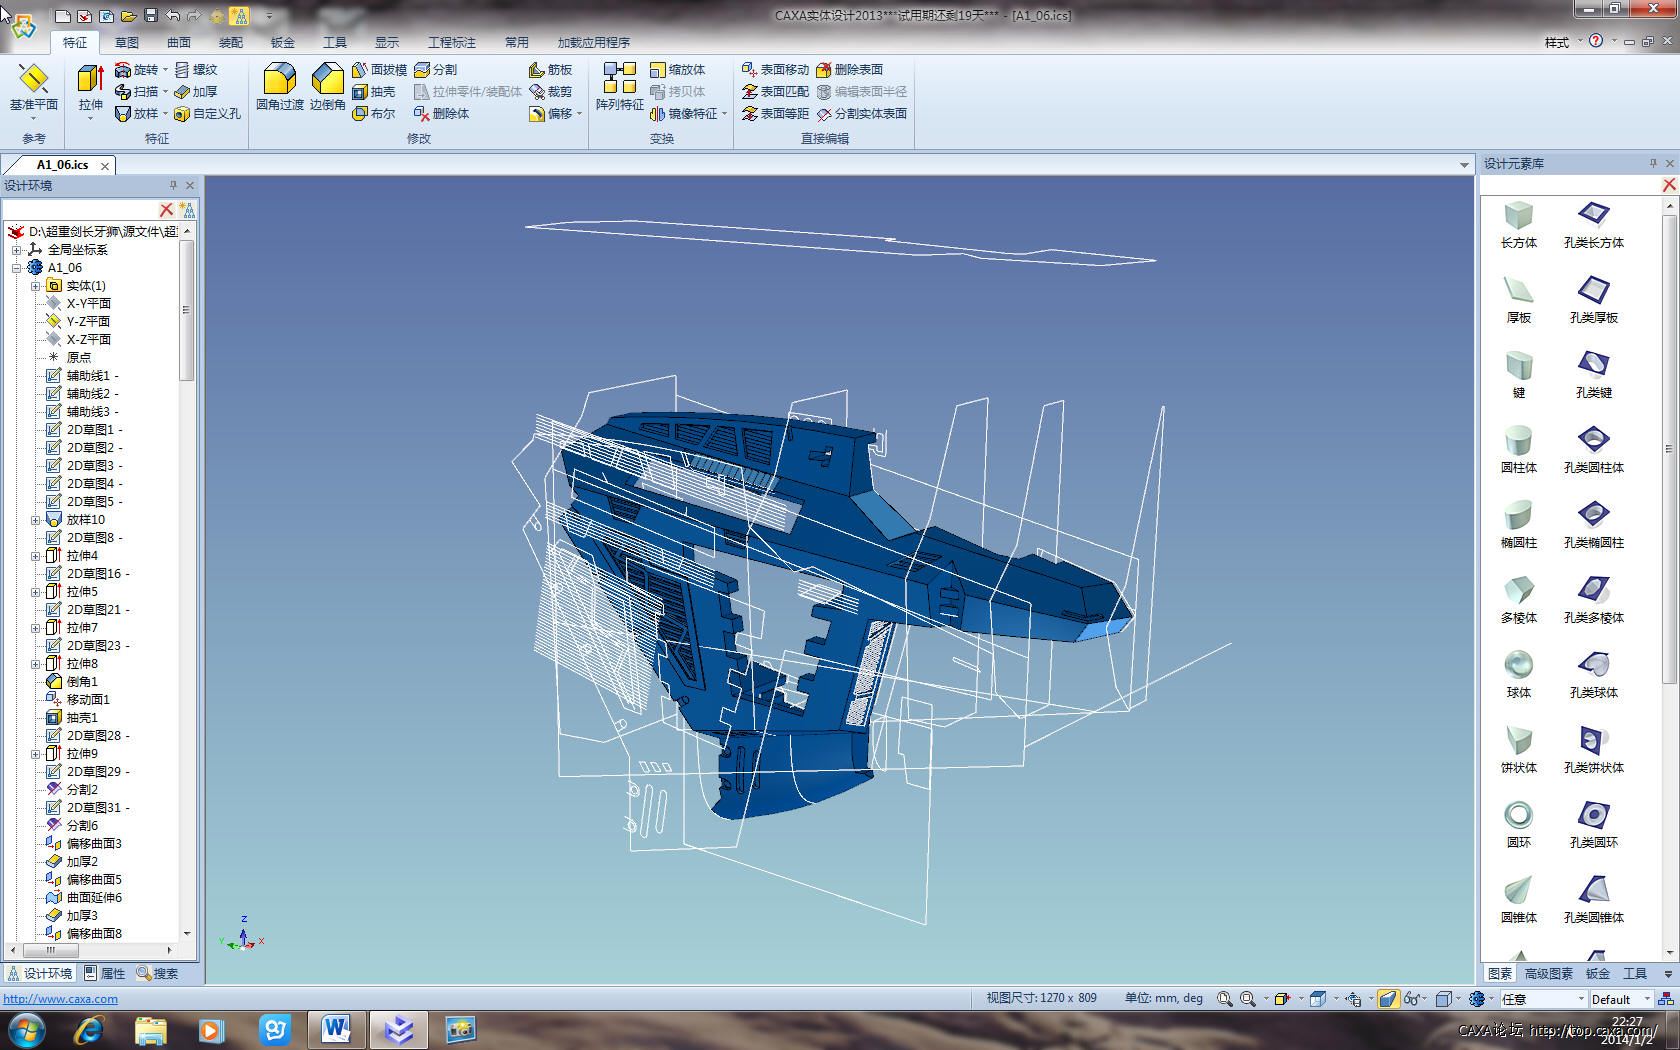Select 圆柱体 cylinder in the design library

click(x=1518, y=449)
